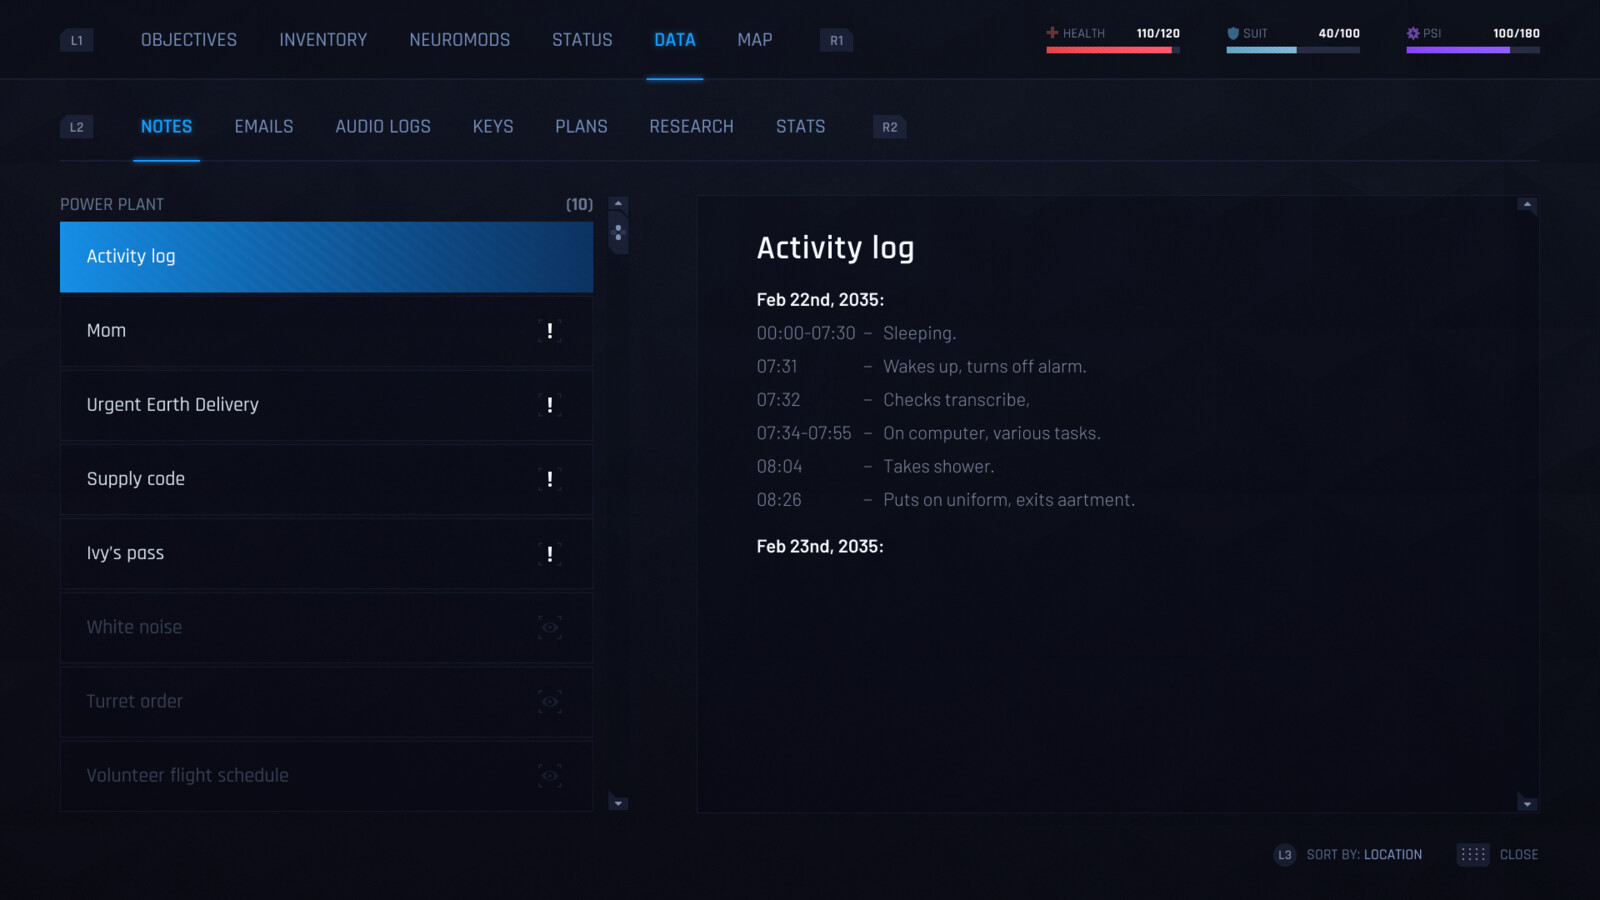This screenshot has height=900, width=1600.
Task: Click the keypad grid icon beside Close
Action: (1471, 854)
